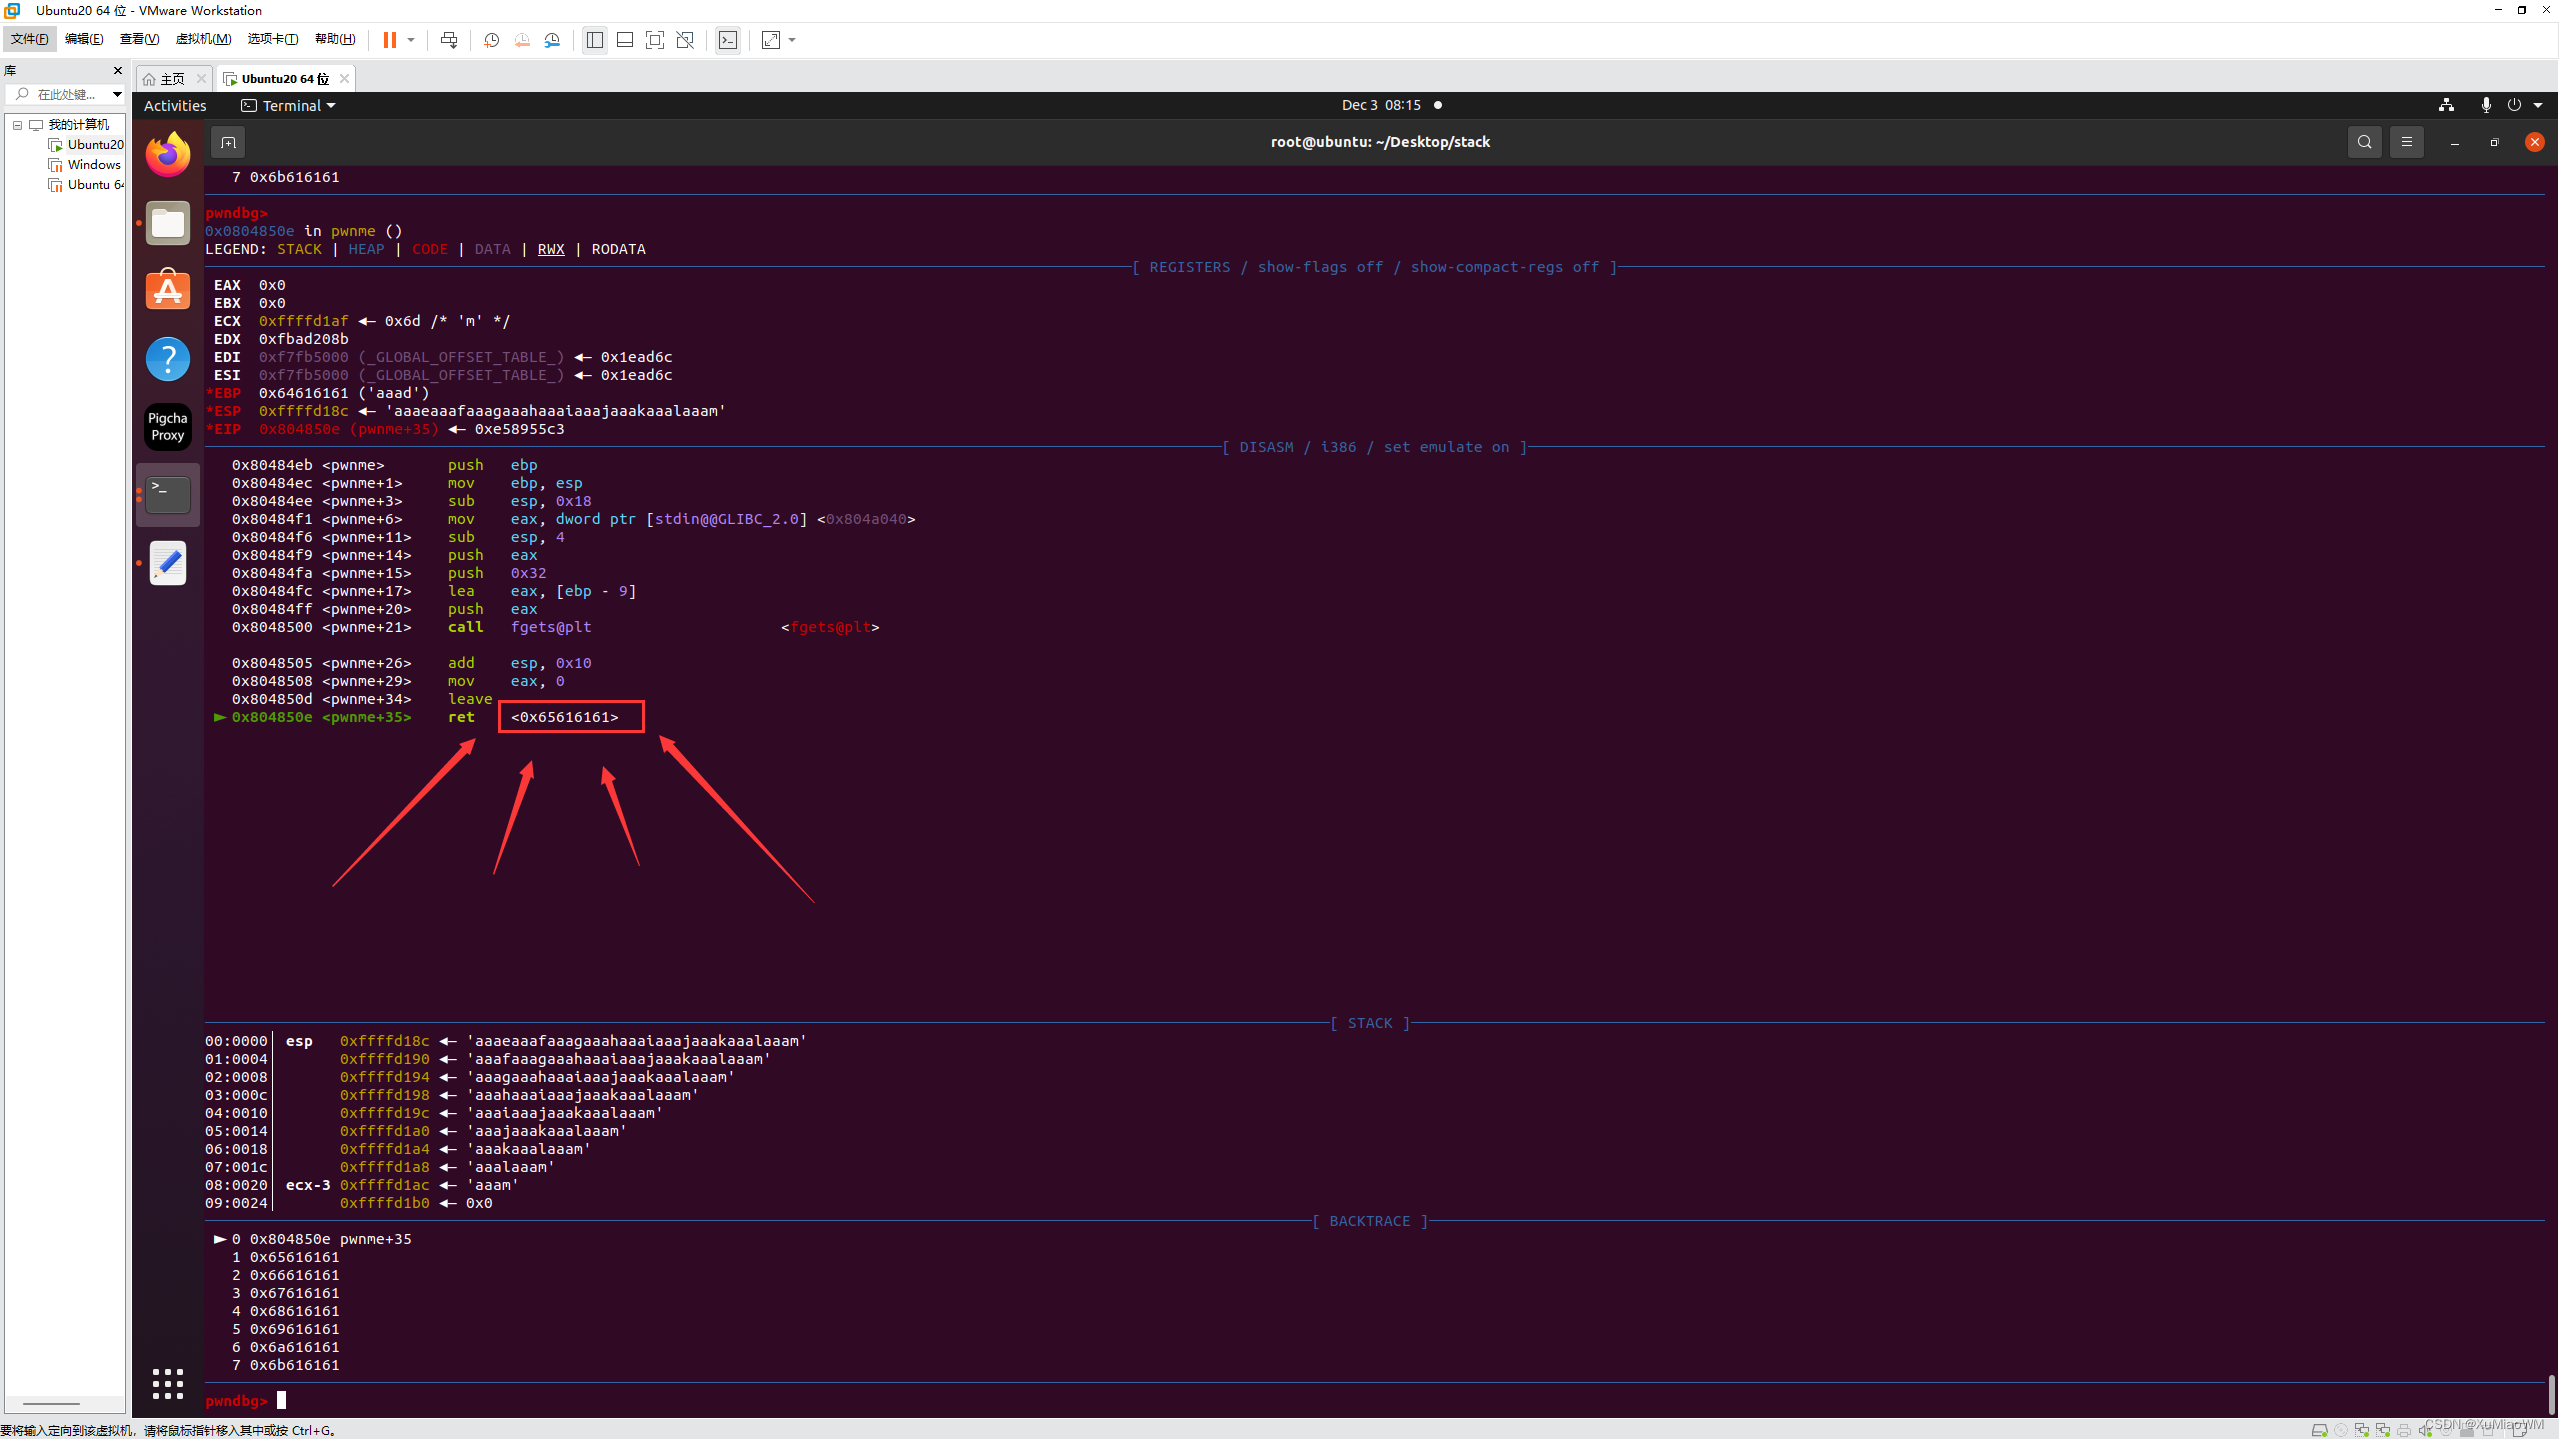The height and width of the screenshot is (1439, 2559).
Task: Collapse the 我的计算机 tree node
Action: coord(18,125)
